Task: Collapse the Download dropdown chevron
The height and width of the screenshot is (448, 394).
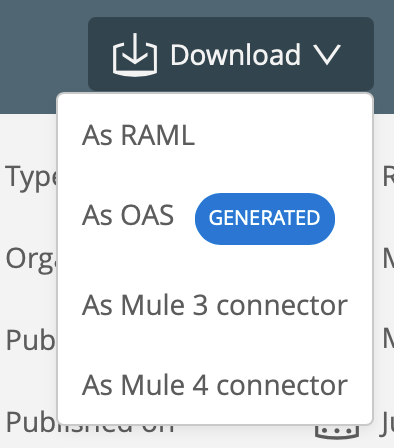Action: pyautogui.click(x=328, y=55)
